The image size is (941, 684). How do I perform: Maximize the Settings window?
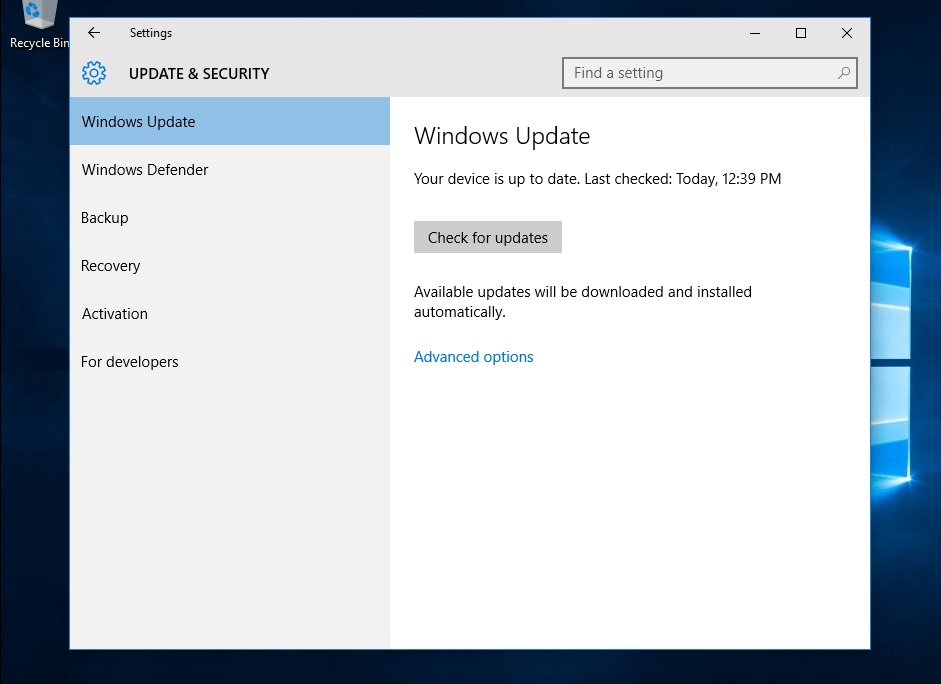pos(801,33)
